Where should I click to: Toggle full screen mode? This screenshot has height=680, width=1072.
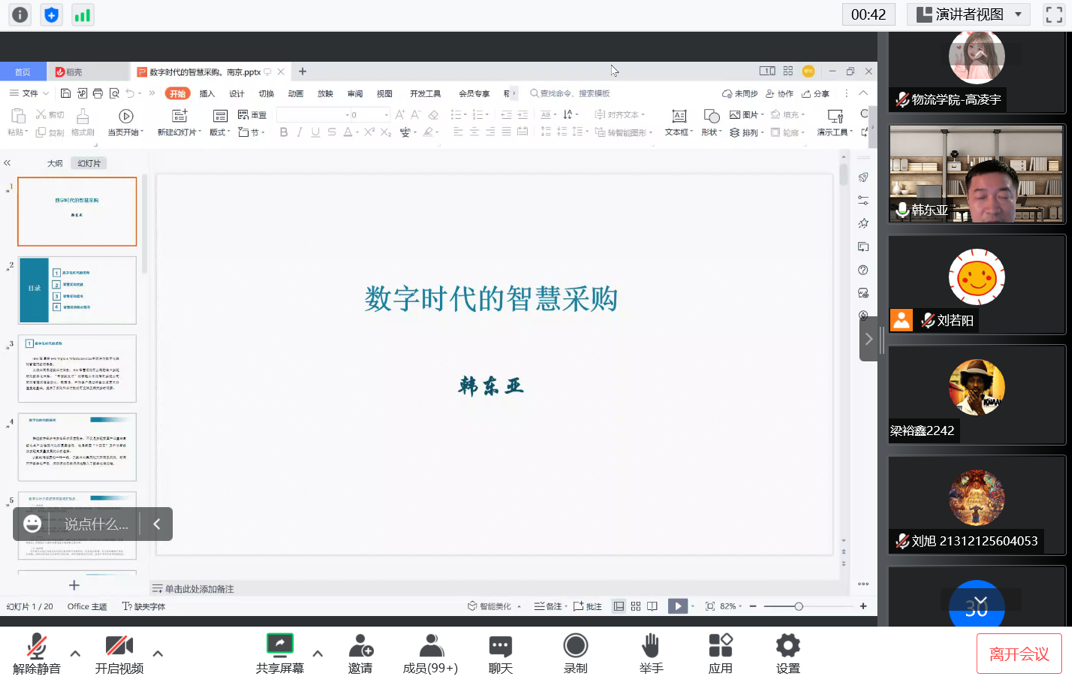[1053, 15]
